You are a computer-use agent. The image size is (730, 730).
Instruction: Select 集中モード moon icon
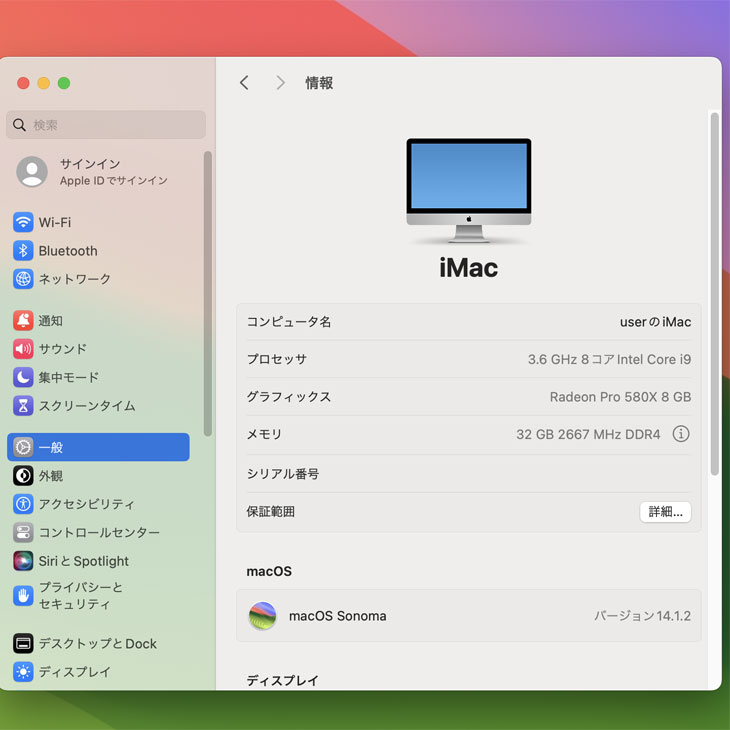click(23, 377)
